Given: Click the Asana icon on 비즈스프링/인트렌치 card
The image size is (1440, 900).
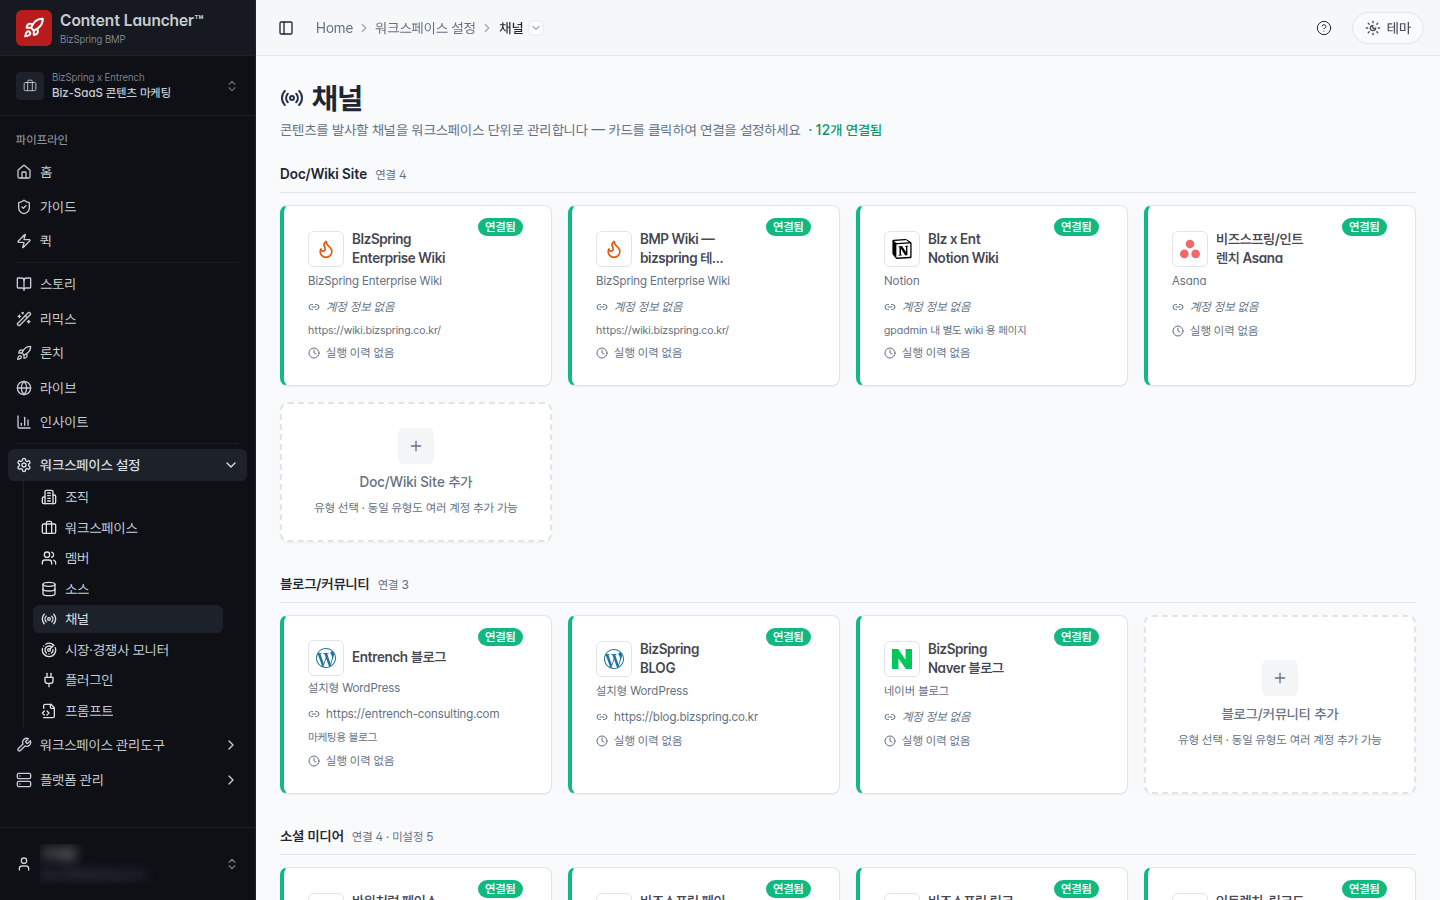Looking at the screenshot, I should 1190,249.
